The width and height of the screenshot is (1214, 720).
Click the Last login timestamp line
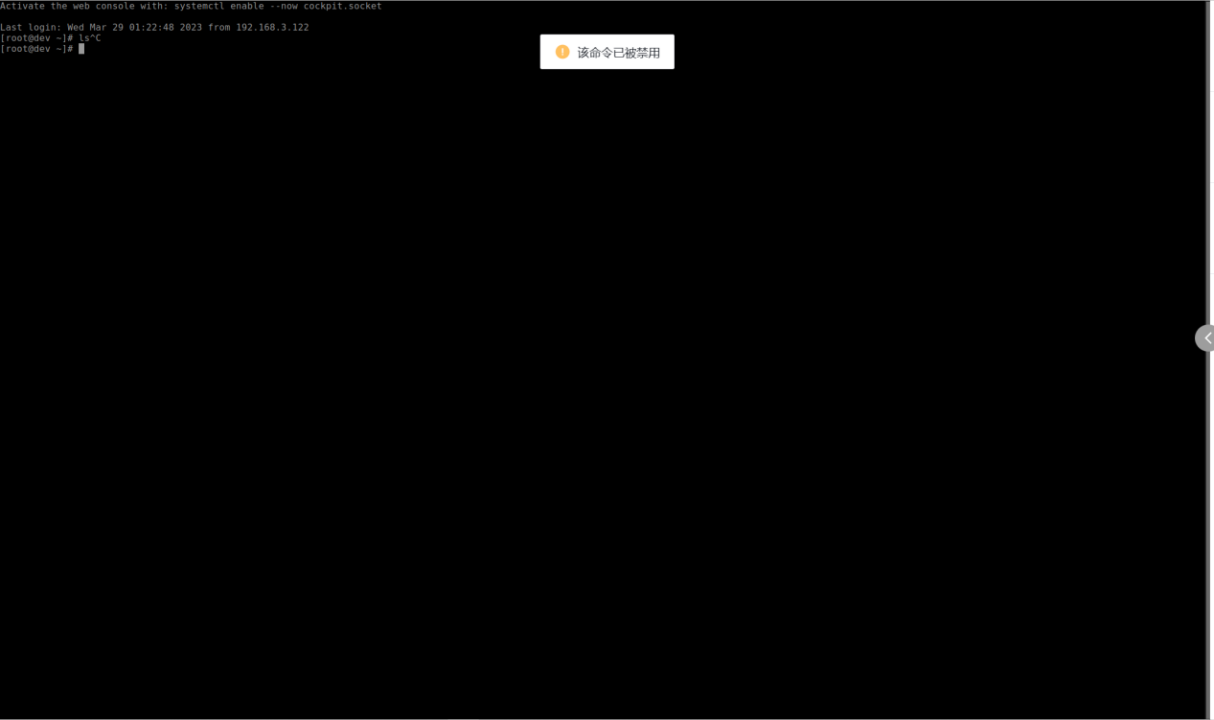155,27
